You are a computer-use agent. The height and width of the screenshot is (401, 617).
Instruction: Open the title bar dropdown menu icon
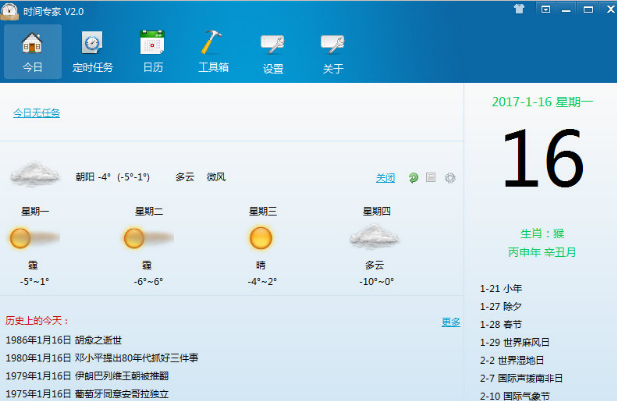tap(545, 9)
